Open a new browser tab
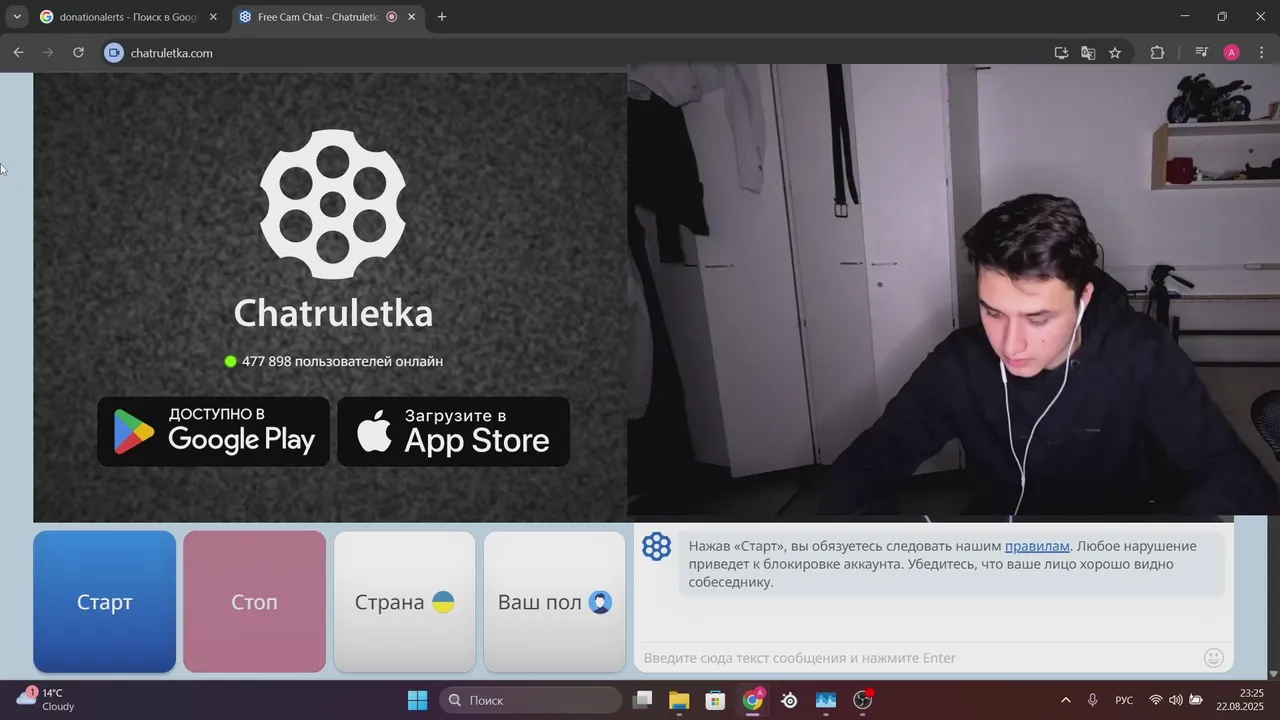1280x720 pixels. (x=442, y=17)
